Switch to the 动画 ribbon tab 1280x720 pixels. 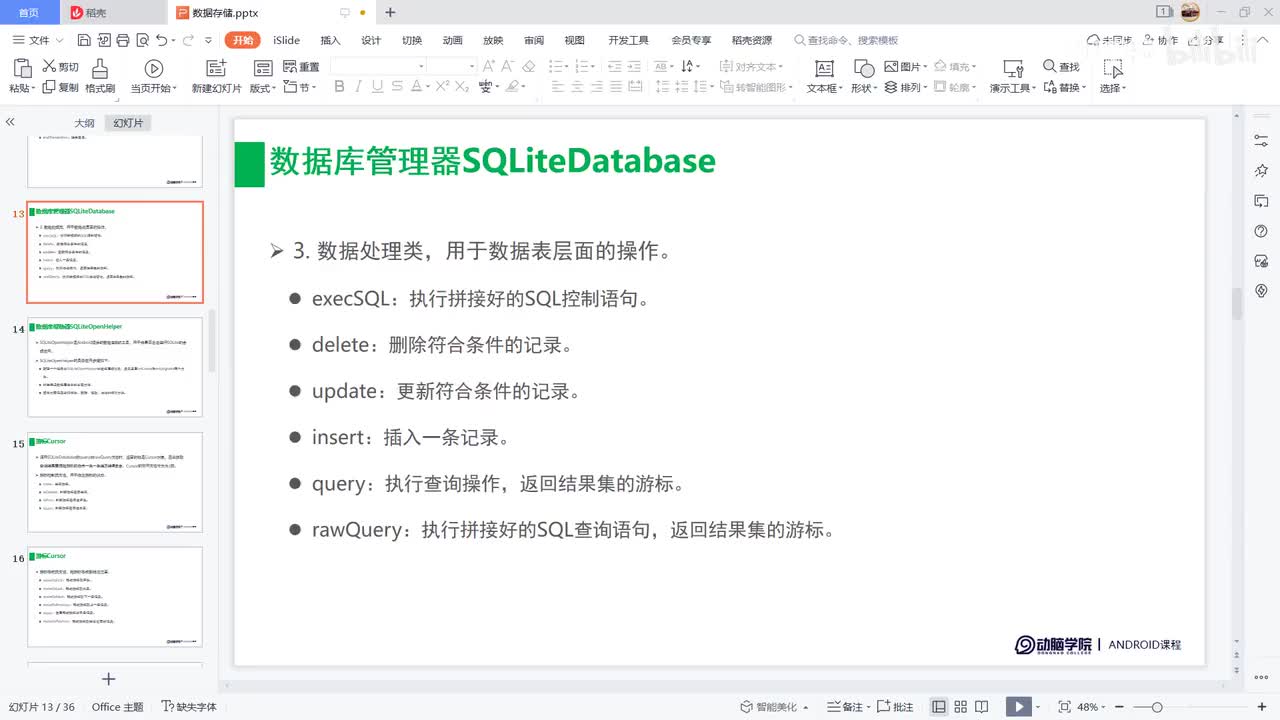(452, 40)
